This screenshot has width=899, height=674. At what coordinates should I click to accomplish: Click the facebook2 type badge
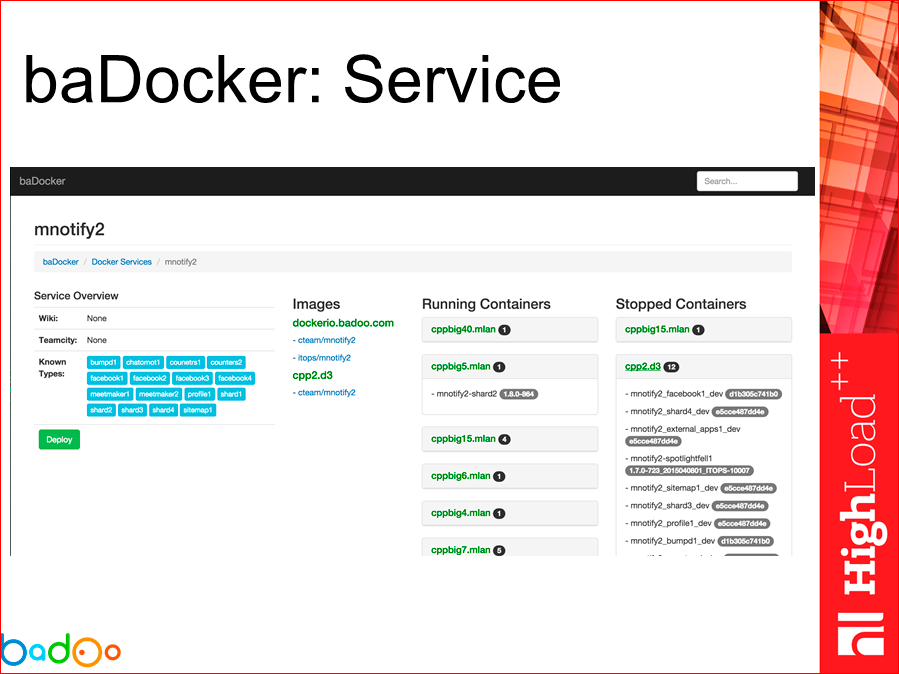pyautogui.click(x=149, y=378)
